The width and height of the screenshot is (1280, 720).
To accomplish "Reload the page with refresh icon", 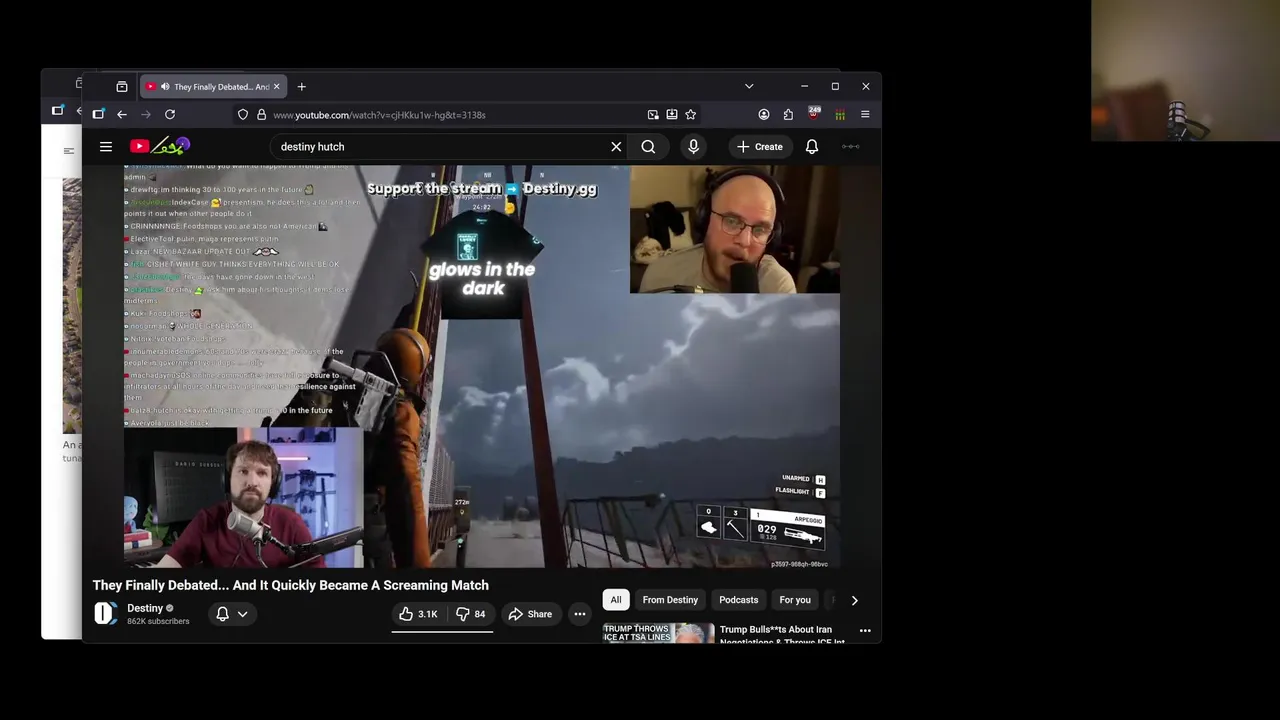I will pyautogui.click(x=170, y=115).
